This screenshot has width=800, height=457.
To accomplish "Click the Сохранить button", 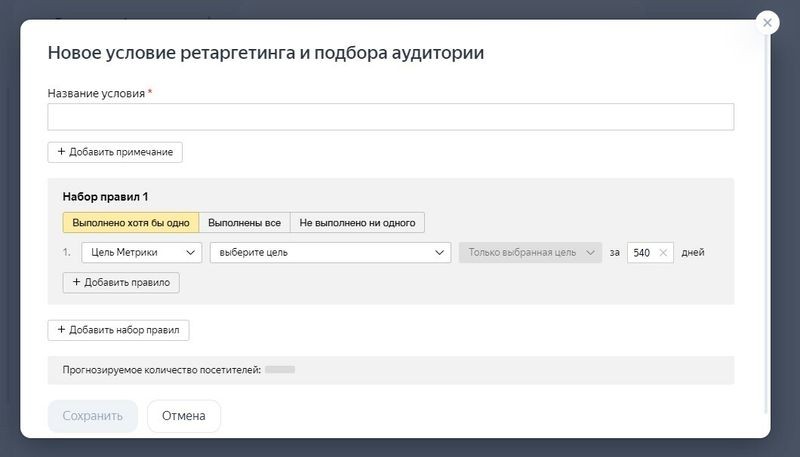I will coord(92,416).
